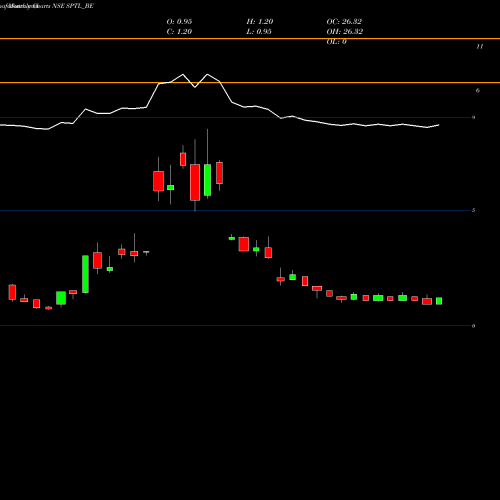Click the "11" price axis label
Viewport: 500px width, 500px height.
[x=480, y=46]
